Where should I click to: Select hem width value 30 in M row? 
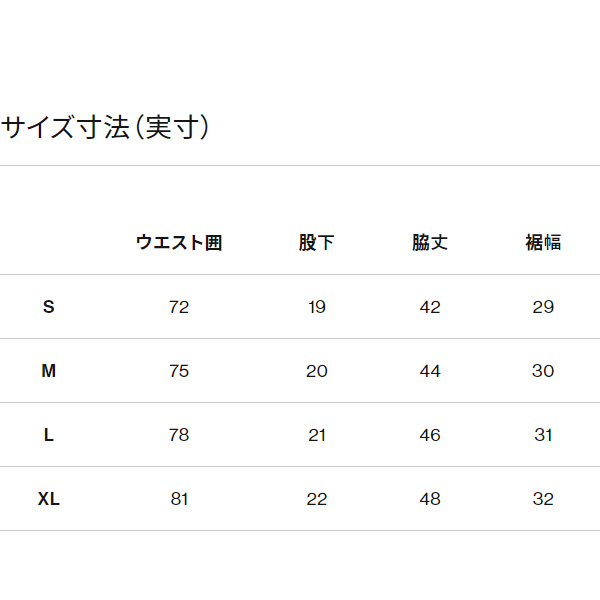[x=543, y=371]
